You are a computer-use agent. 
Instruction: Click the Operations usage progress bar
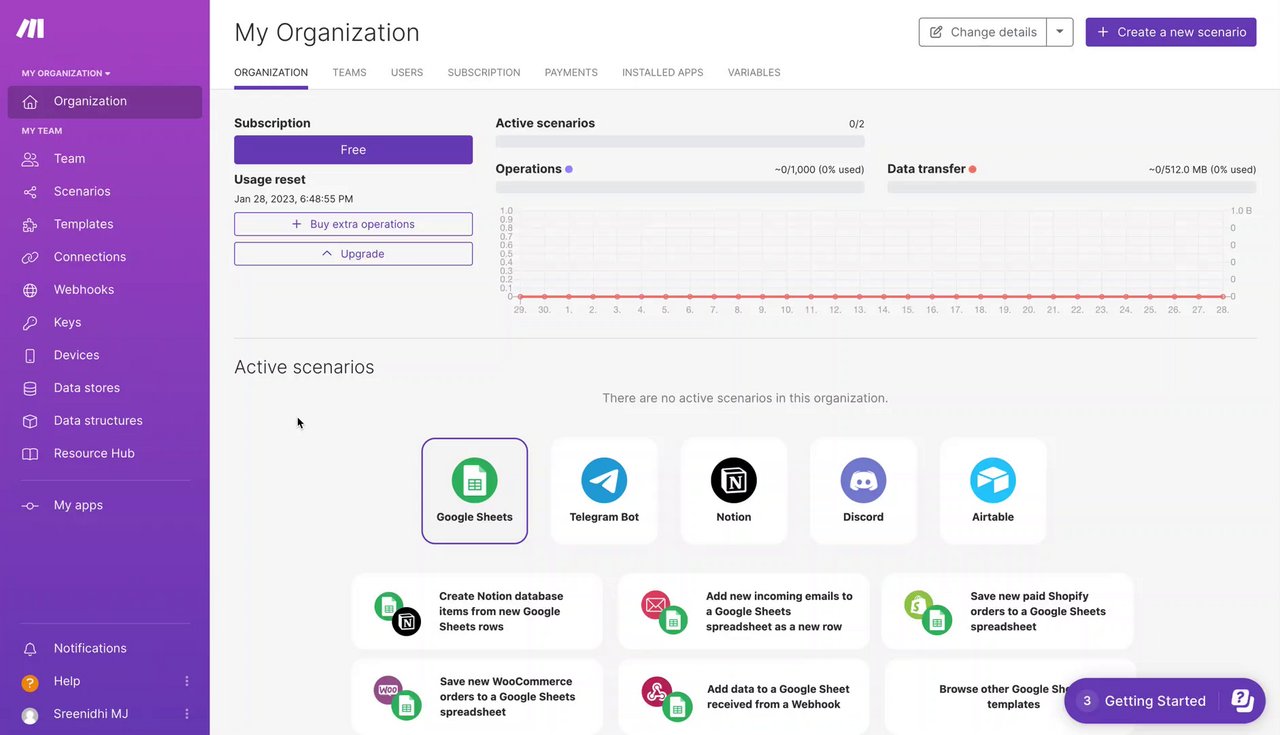pyautogui.click(x=680, y=187)
